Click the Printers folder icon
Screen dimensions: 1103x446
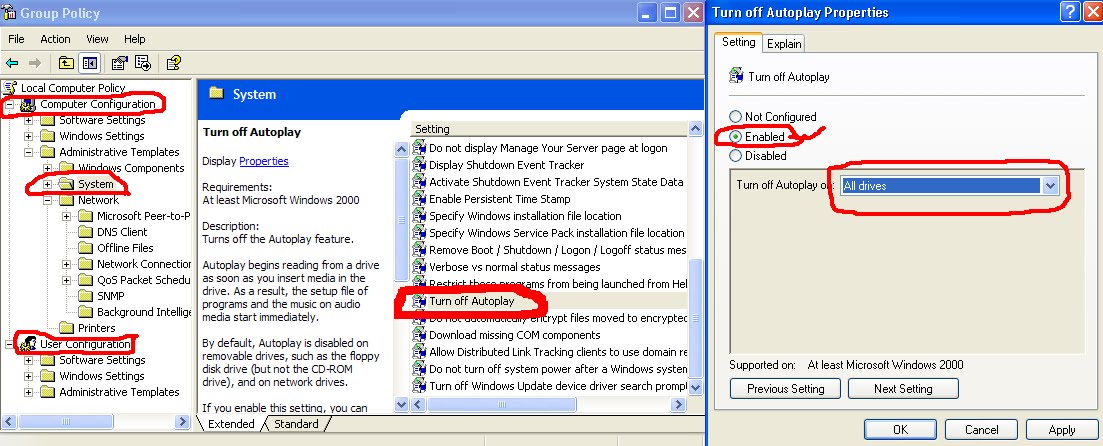66,328
